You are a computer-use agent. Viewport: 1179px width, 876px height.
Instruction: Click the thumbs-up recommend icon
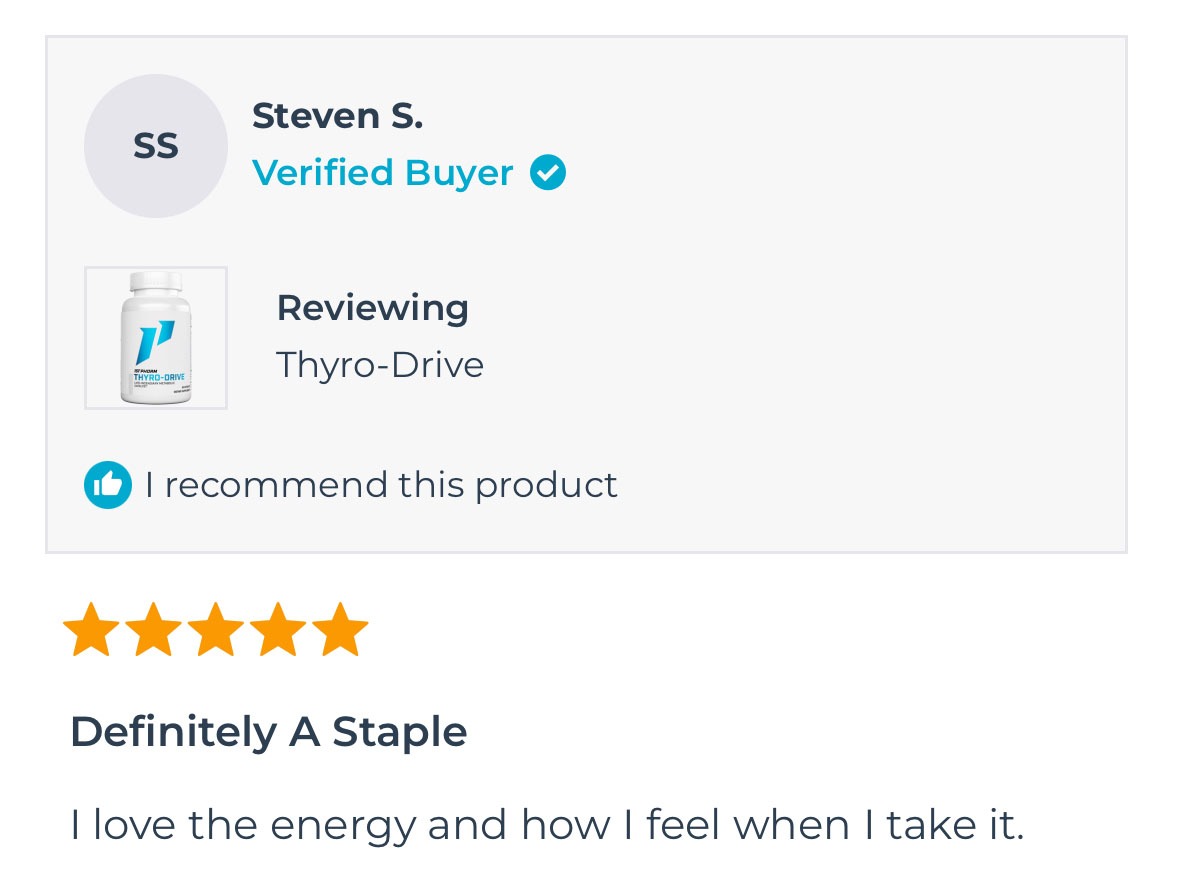coord(108,485)
